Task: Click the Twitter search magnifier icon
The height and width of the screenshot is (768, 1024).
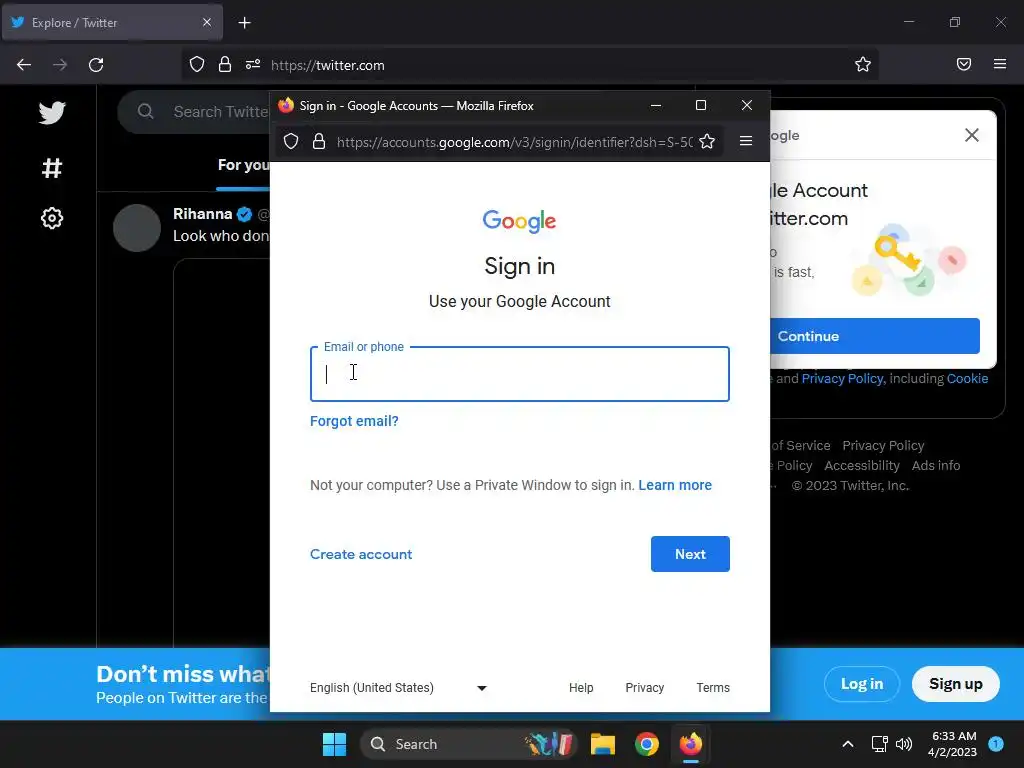Action: click(x=146, y=112)
